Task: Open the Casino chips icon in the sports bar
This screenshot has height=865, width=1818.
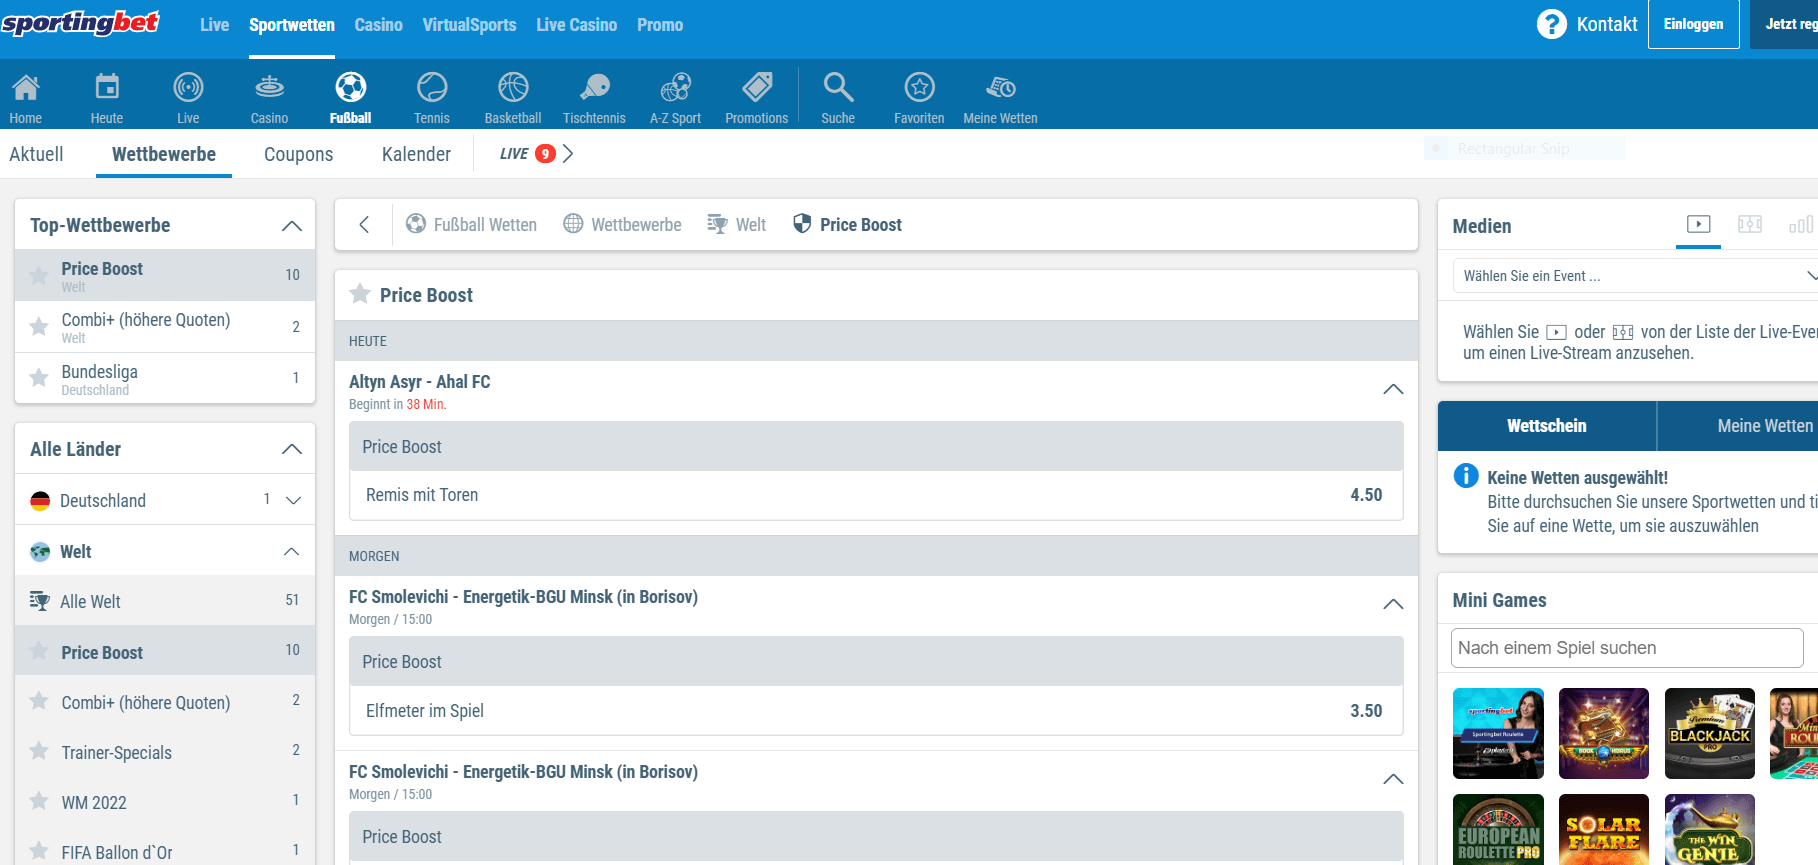Action: pos(270,88)
